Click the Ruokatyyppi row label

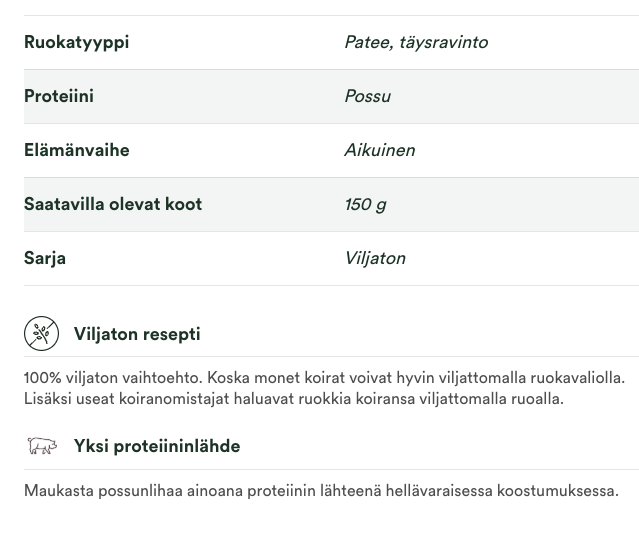pyautogui.click(x=76, y=43)
